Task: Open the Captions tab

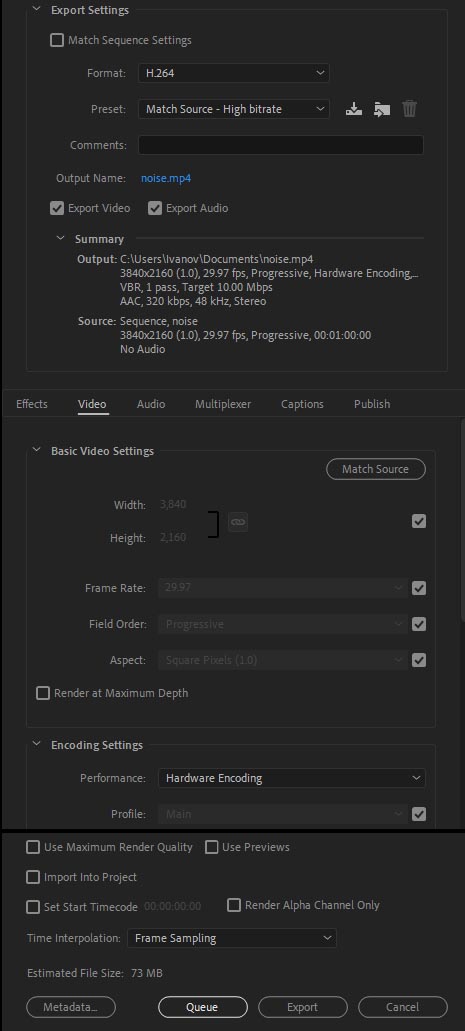Action: [x=302, y=404]
